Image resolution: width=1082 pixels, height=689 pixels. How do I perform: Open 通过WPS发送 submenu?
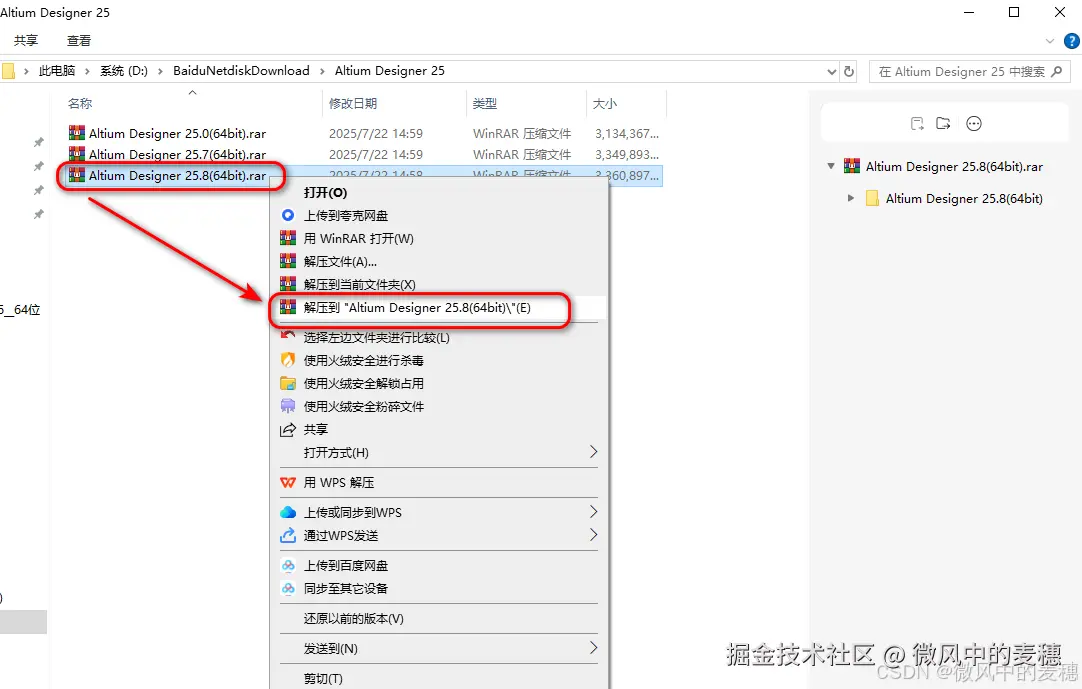click(x=439, y=535)
